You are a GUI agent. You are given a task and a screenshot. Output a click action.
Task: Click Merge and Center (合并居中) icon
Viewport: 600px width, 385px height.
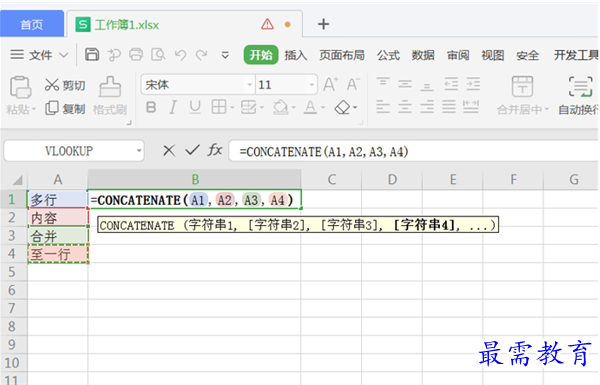coord(522,86)
